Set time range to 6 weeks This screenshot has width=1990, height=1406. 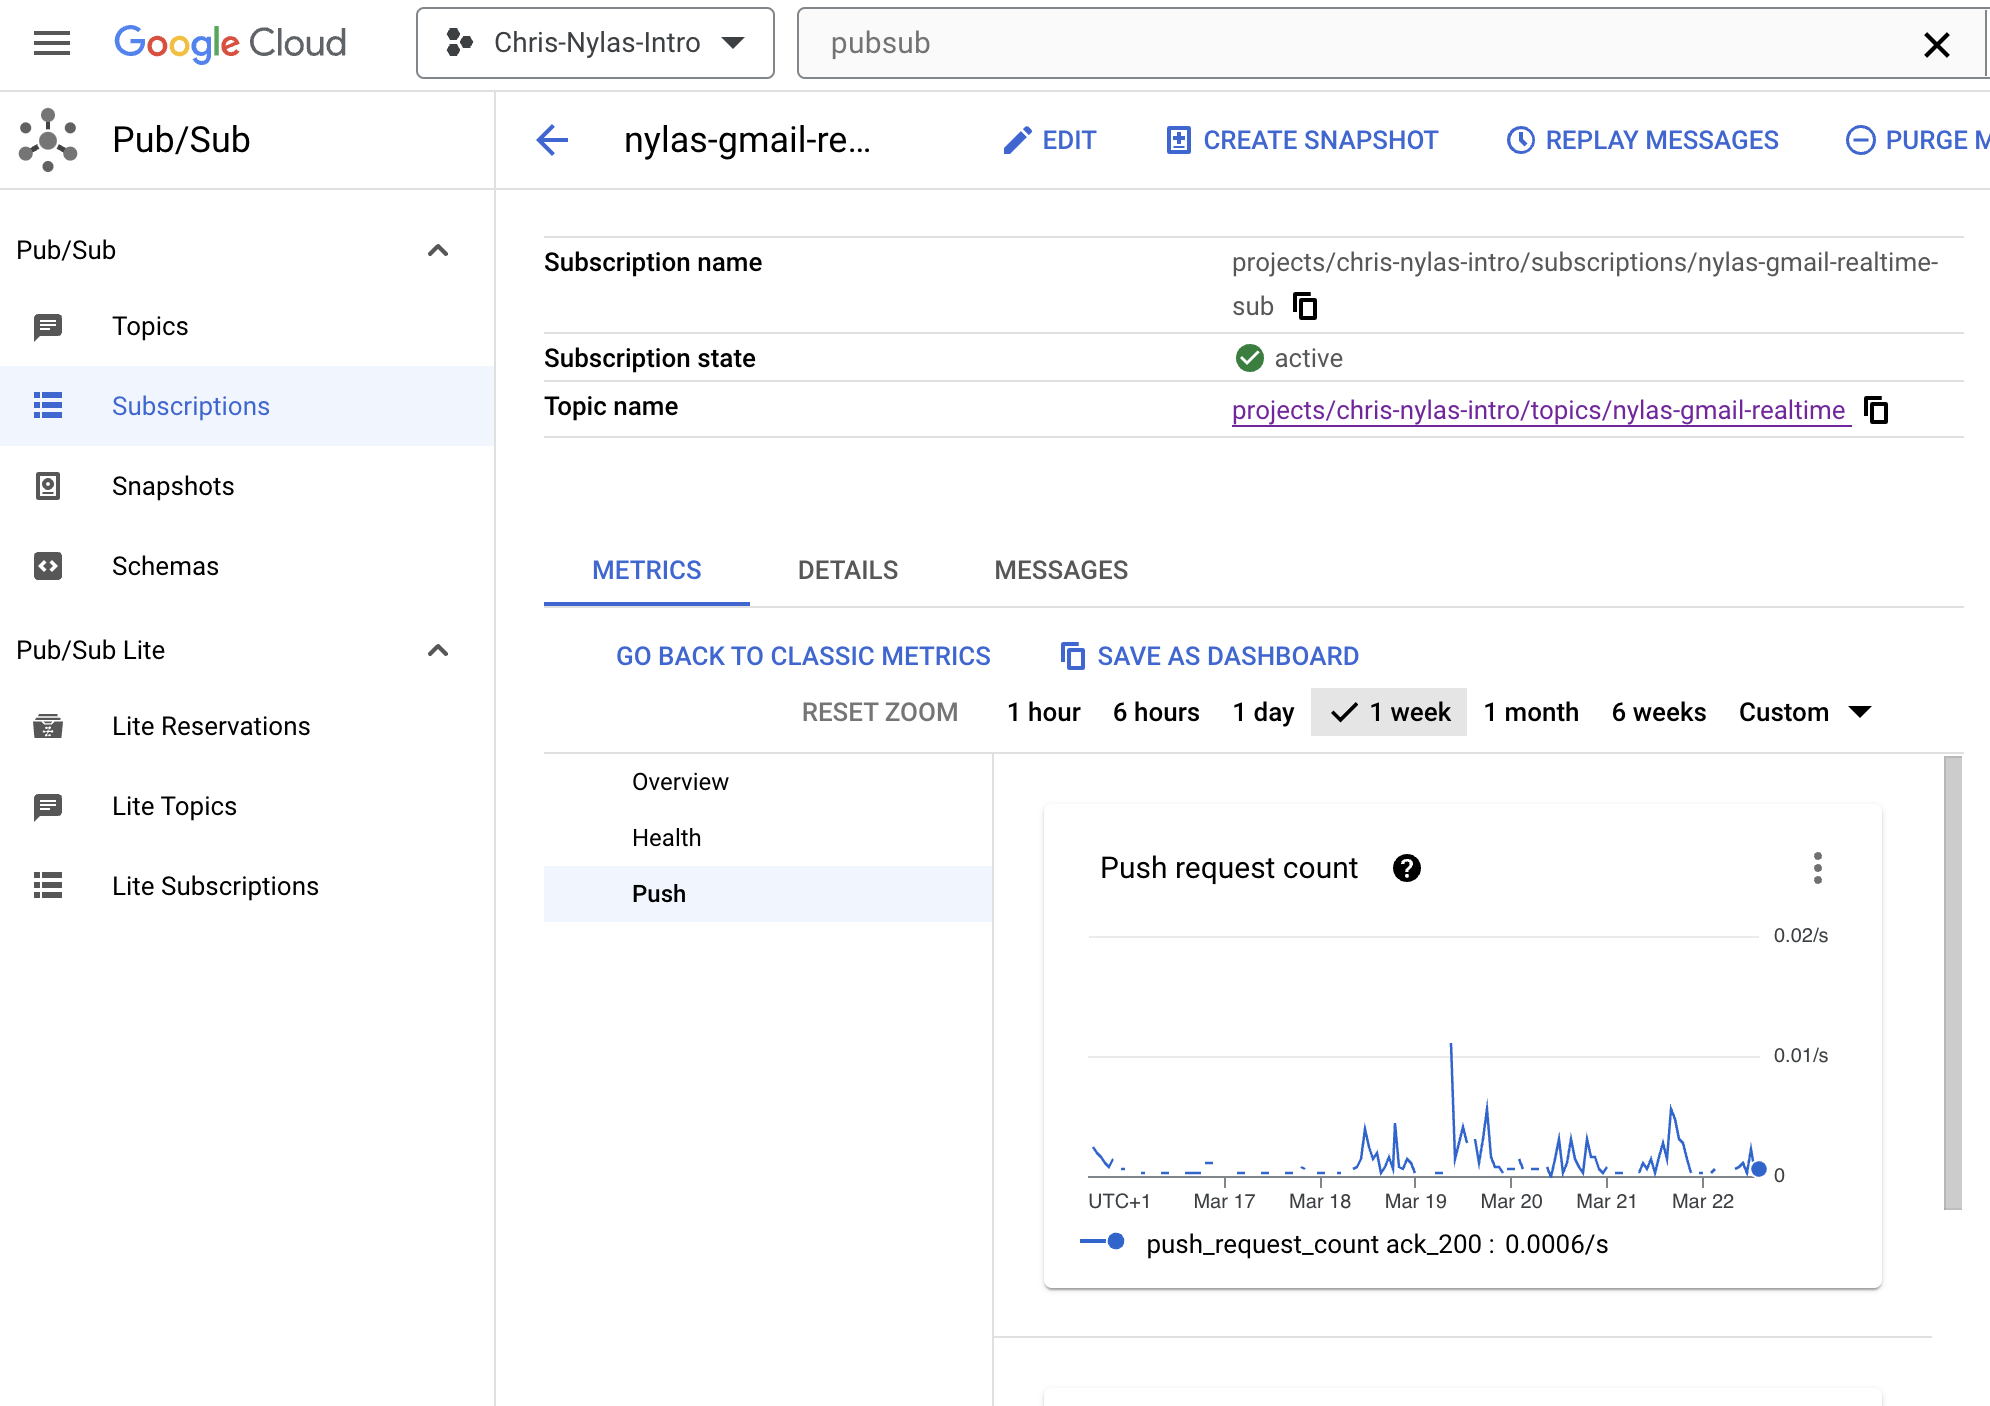1658,712
